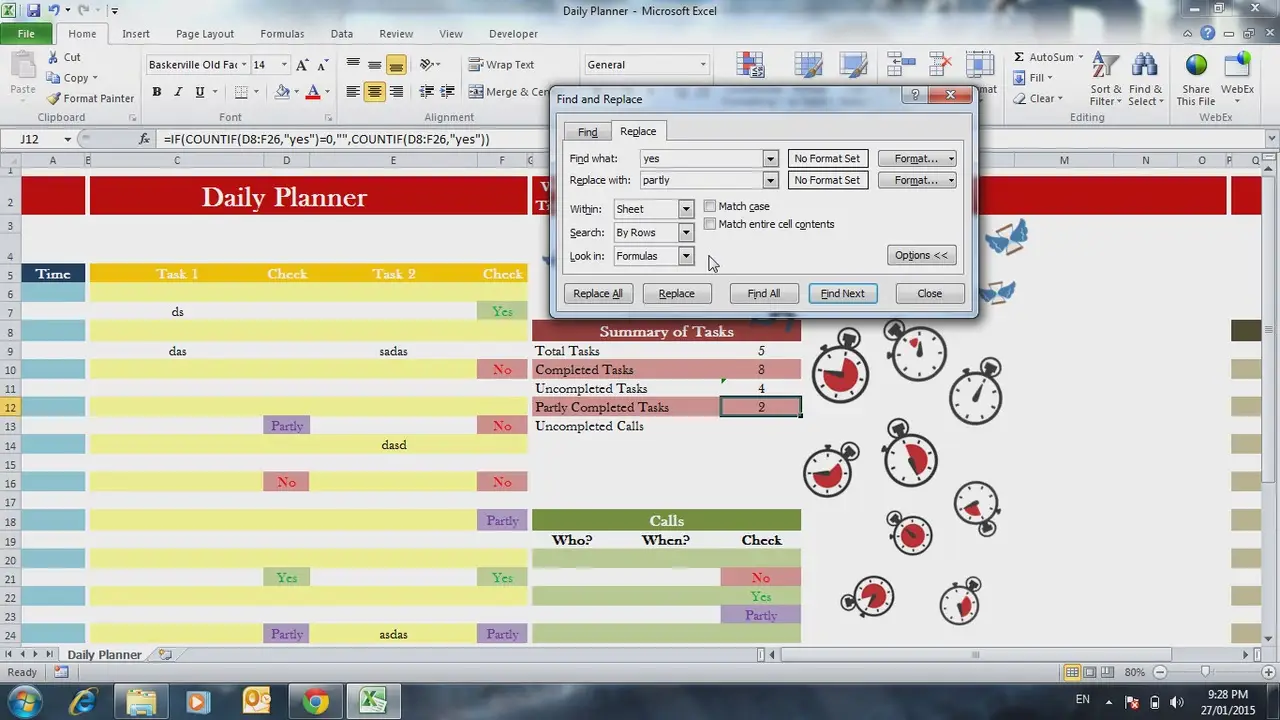Click the Replace button in dialog
This screenshot has height=720, width=1280.
(676, 294)
